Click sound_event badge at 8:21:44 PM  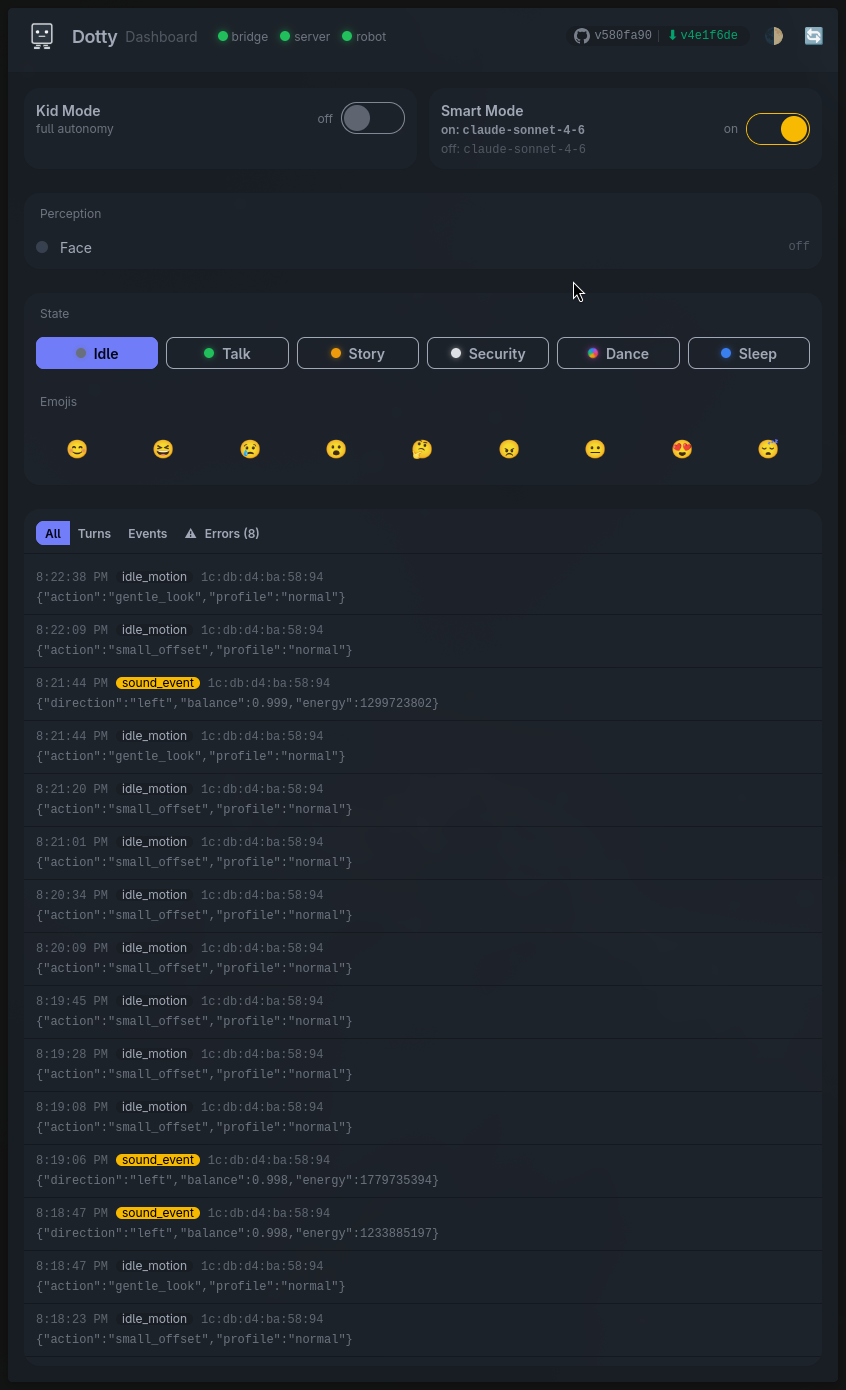coord(158,683)
